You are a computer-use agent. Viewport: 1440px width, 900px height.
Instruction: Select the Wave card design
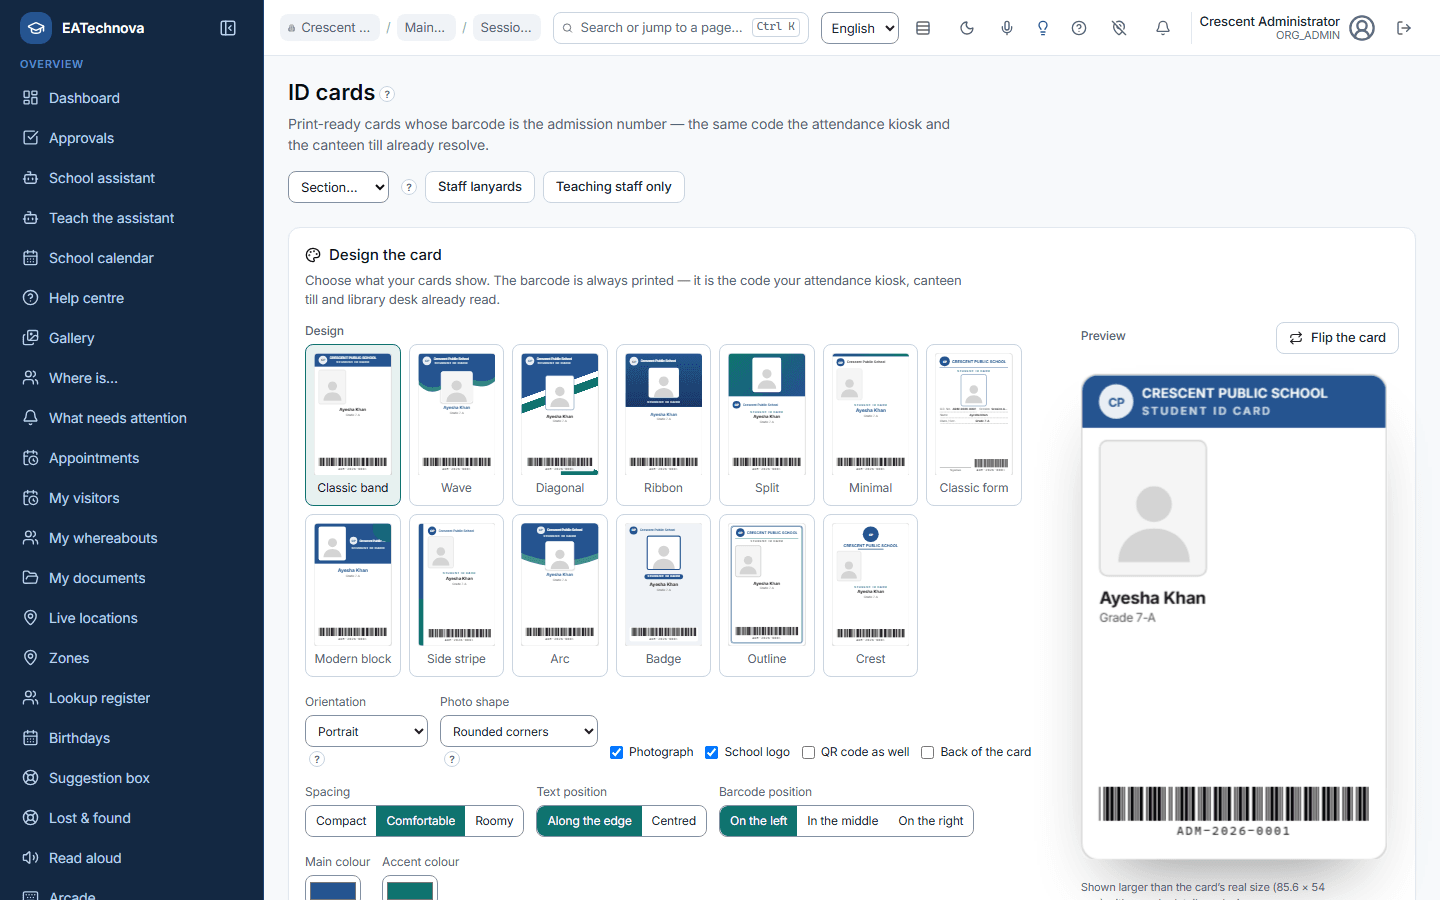457,425
